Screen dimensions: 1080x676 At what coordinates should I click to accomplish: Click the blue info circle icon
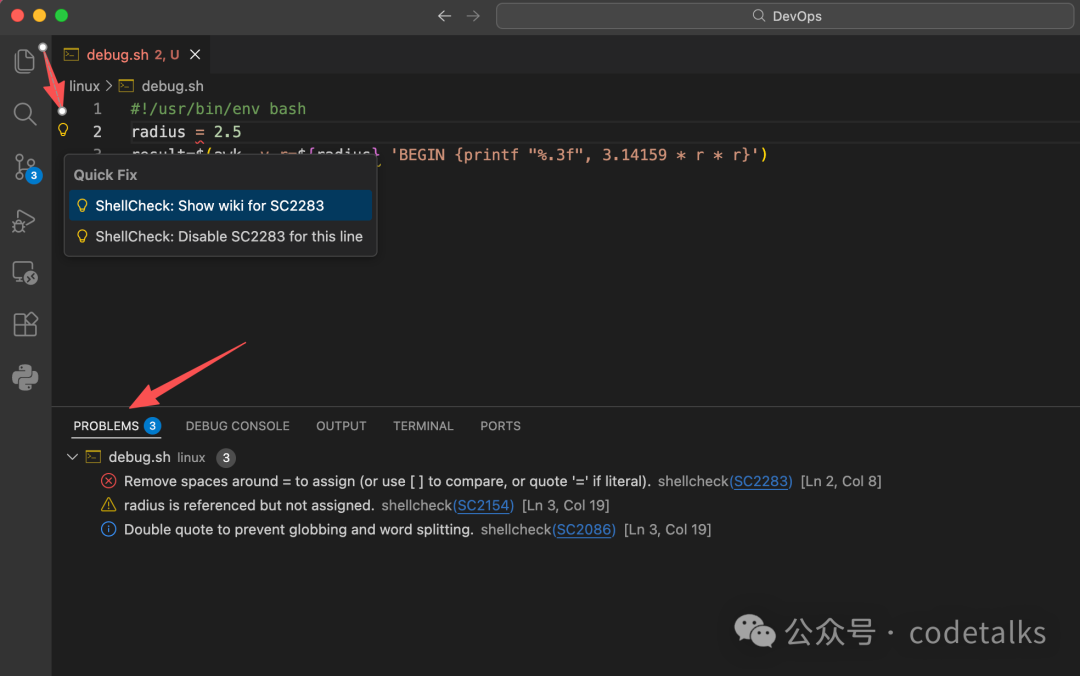point(109,529)
